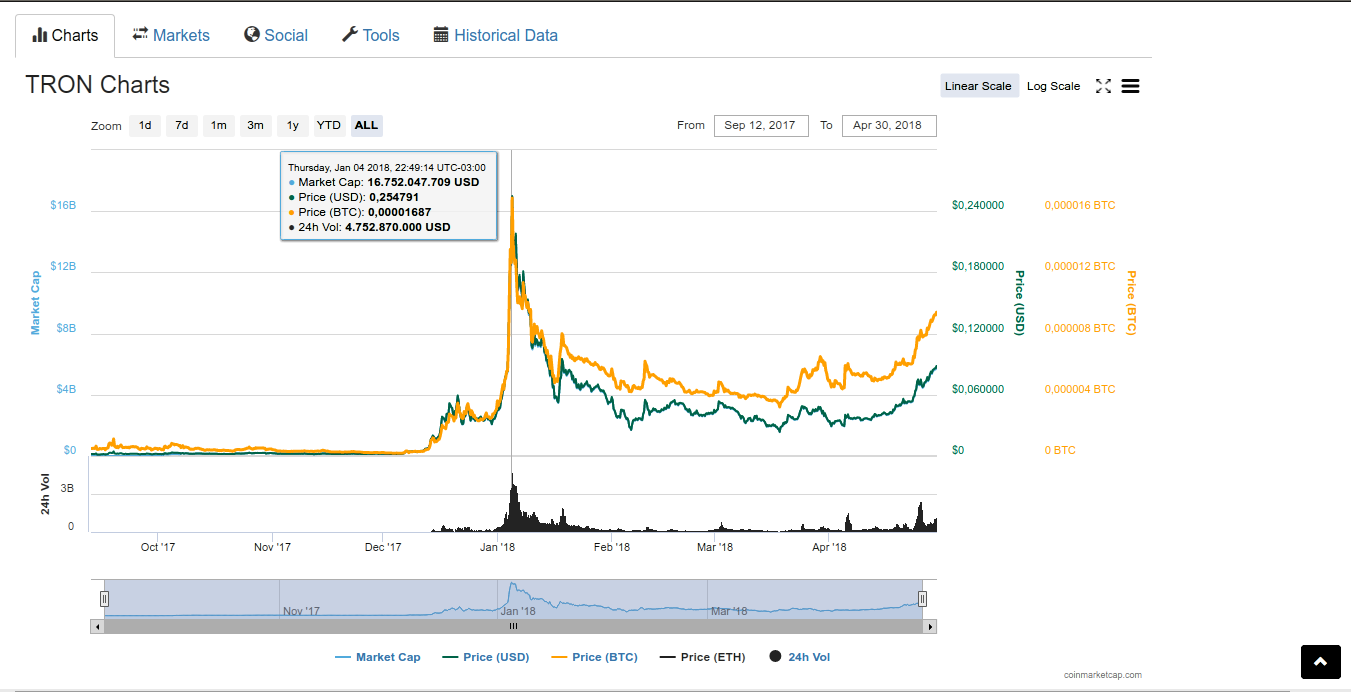Set zoom range to 1m
This screenshot has height=692, width=1351.
[x=218, y=125]
